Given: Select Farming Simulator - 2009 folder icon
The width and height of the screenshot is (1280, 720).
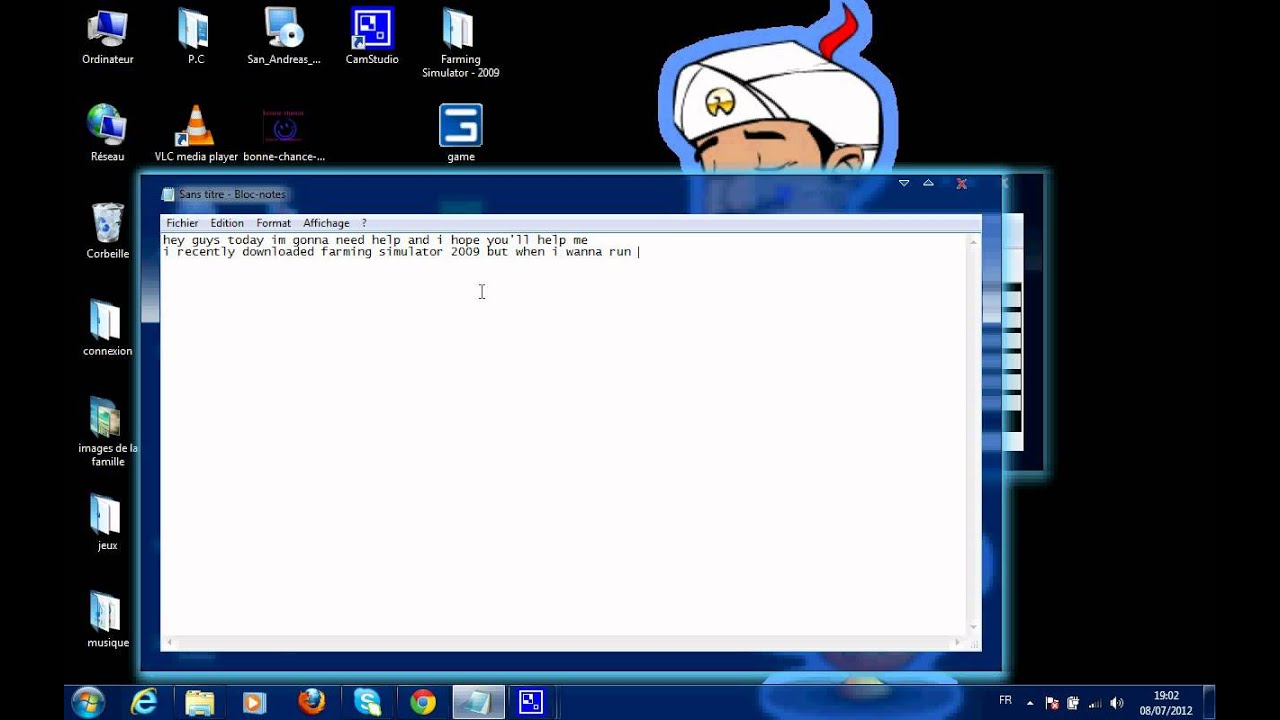Looking at the screenshot, I should 460,44.
